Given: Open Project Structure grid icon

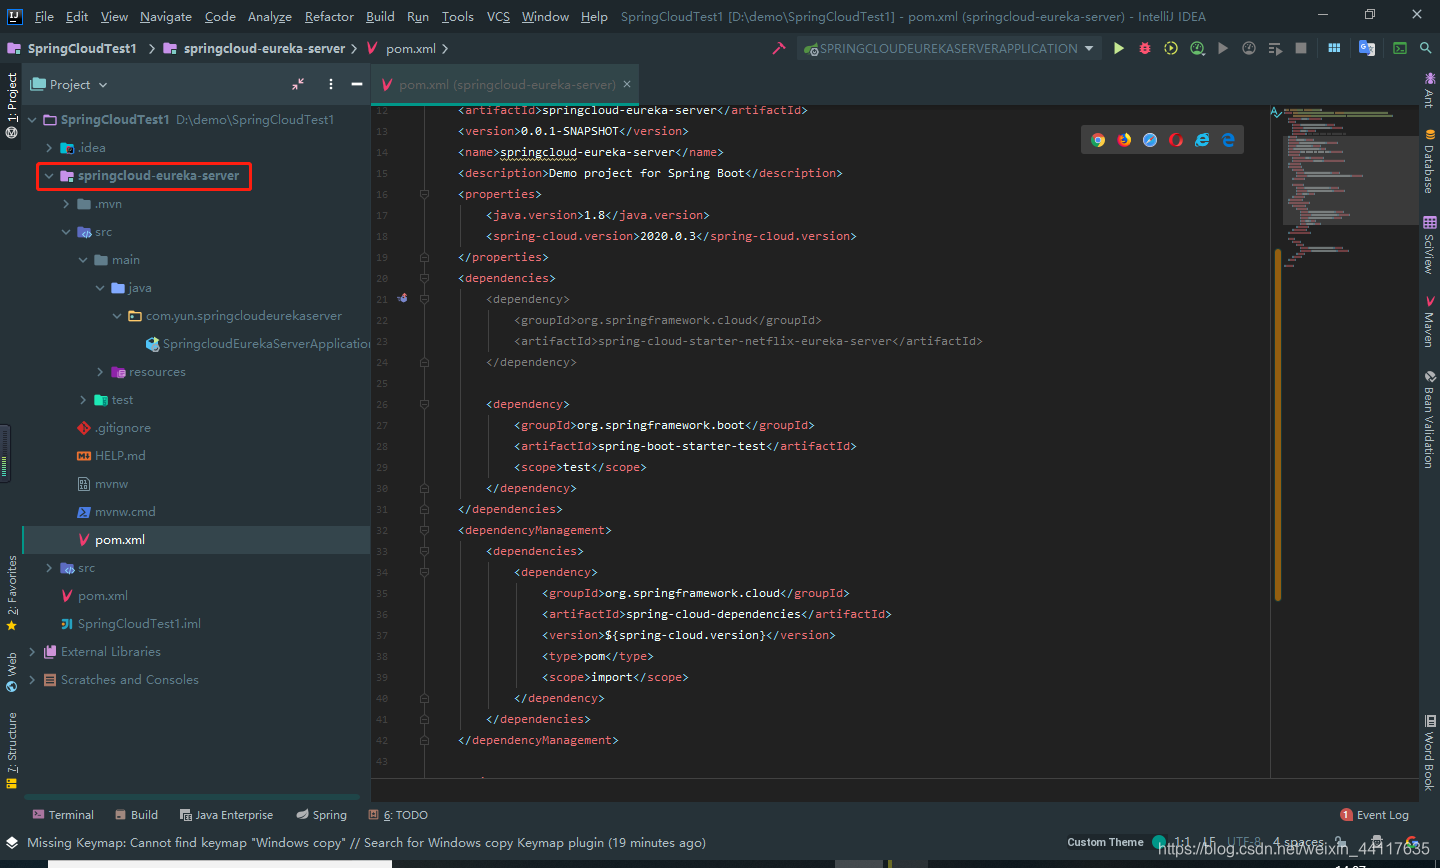Looking at the screenshot, I should pos(1334,48).
